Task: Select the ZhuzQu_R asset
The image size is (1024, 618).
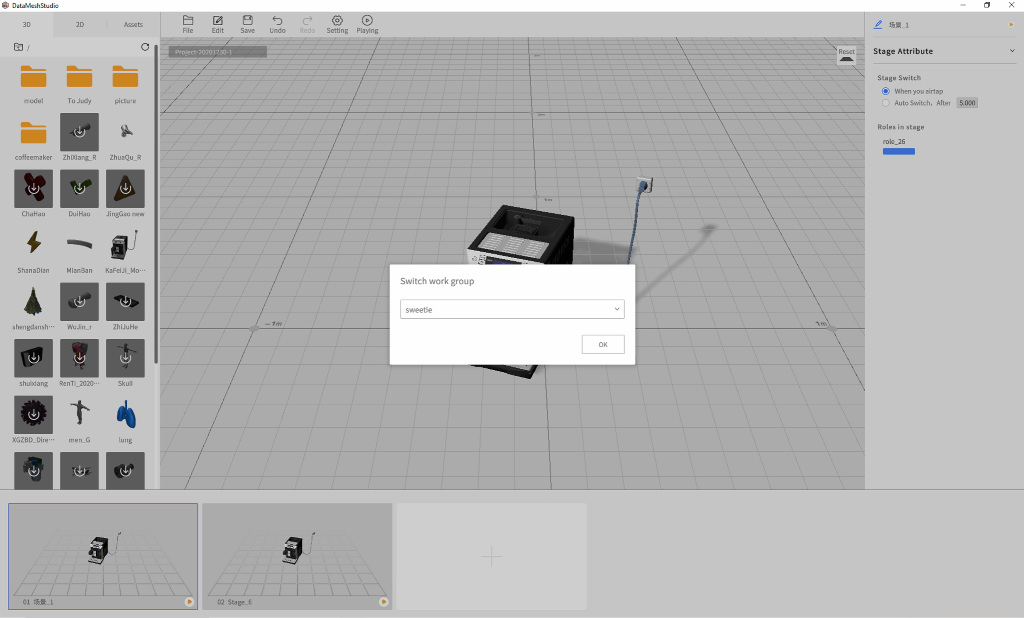Action: [x=125, y=137]
